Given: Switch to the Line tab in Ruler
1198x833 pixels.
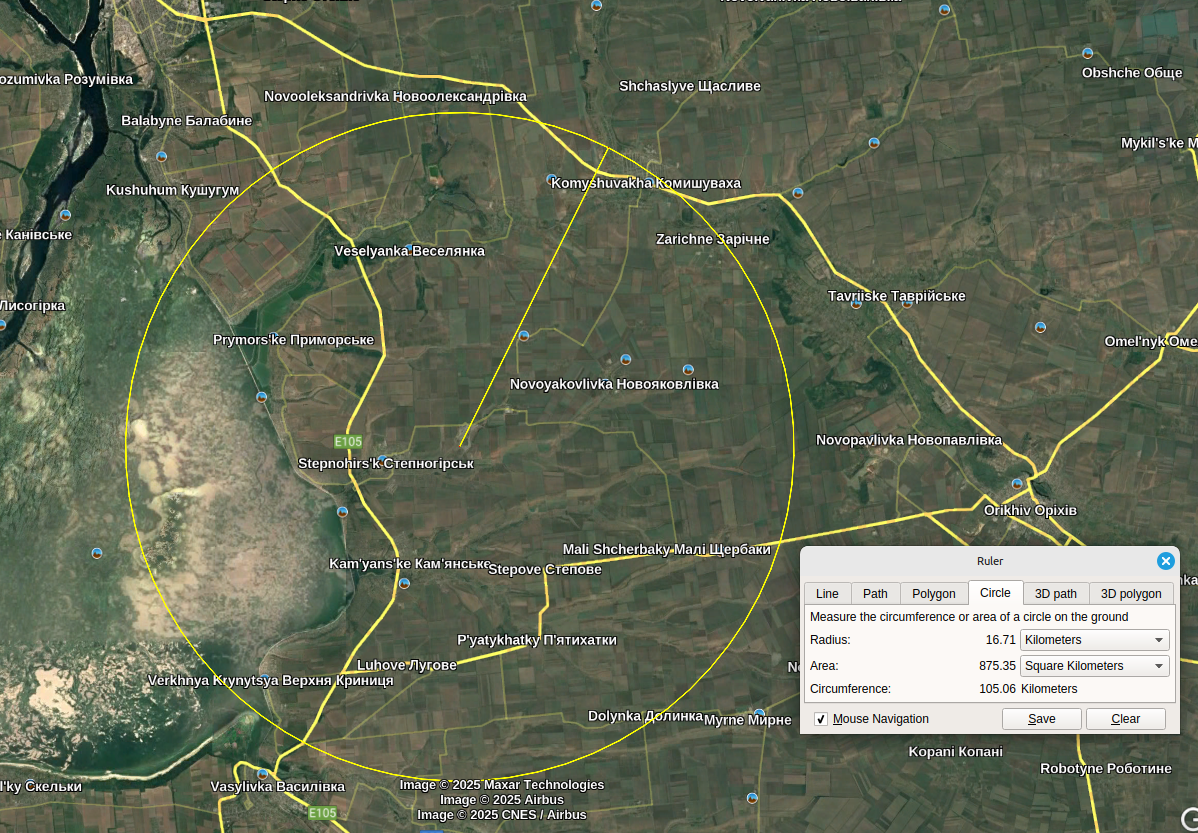Looking at the screenshot, I should (x=827, y=594).
